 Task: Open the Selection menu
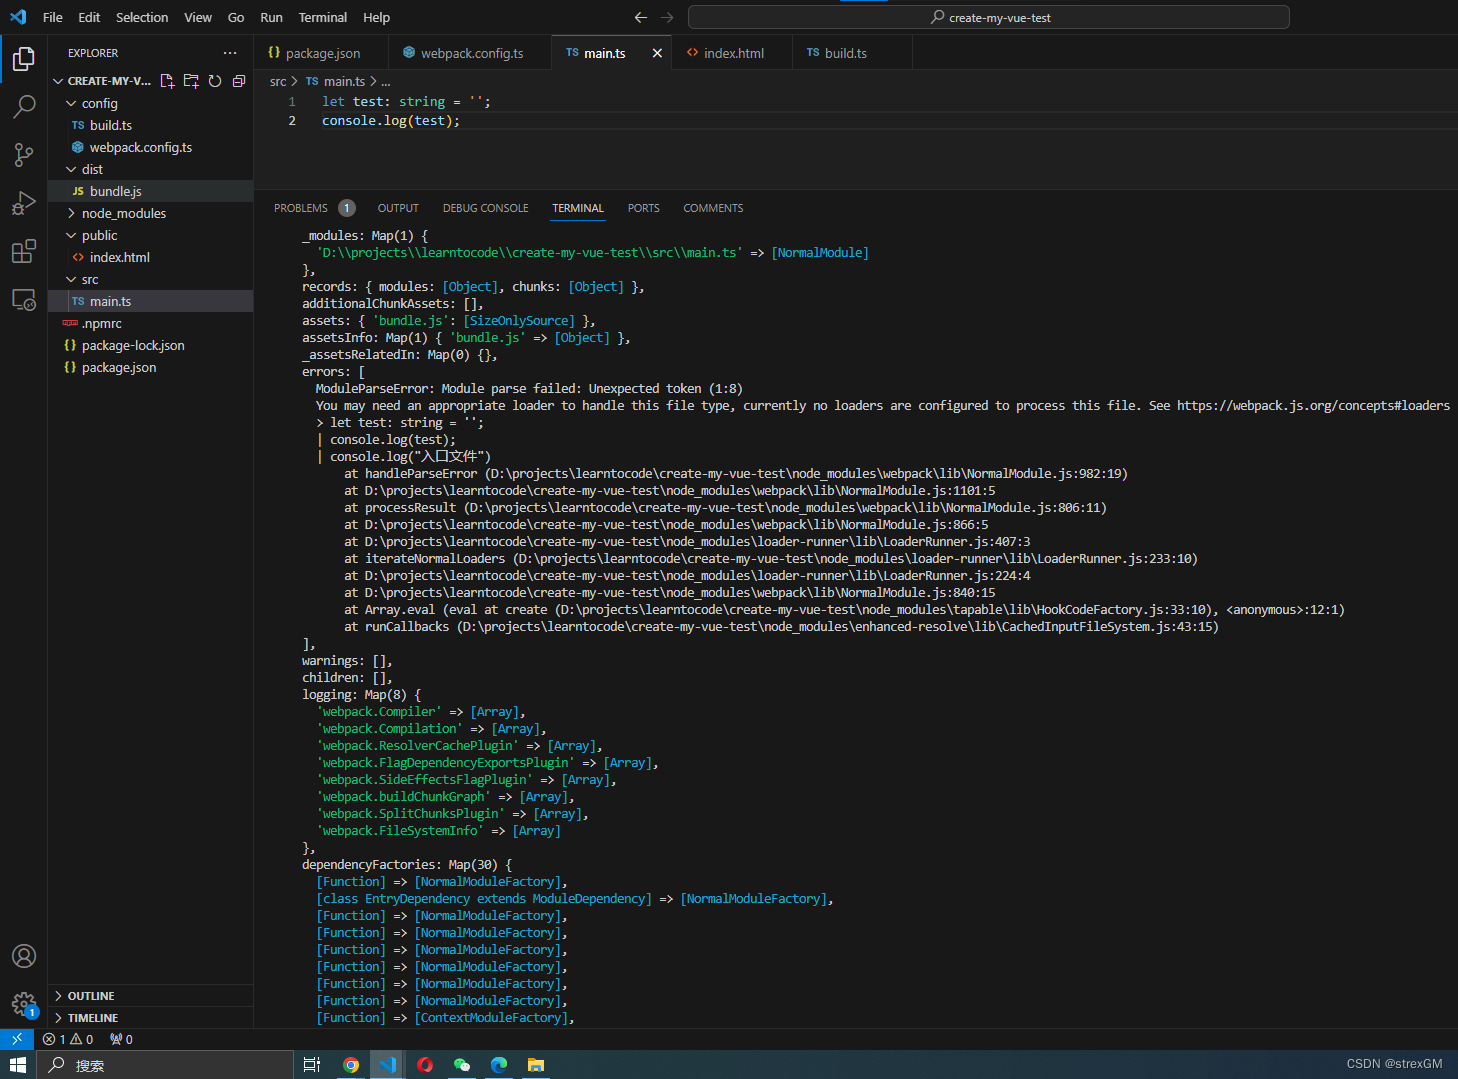click(x=142, y=17)
